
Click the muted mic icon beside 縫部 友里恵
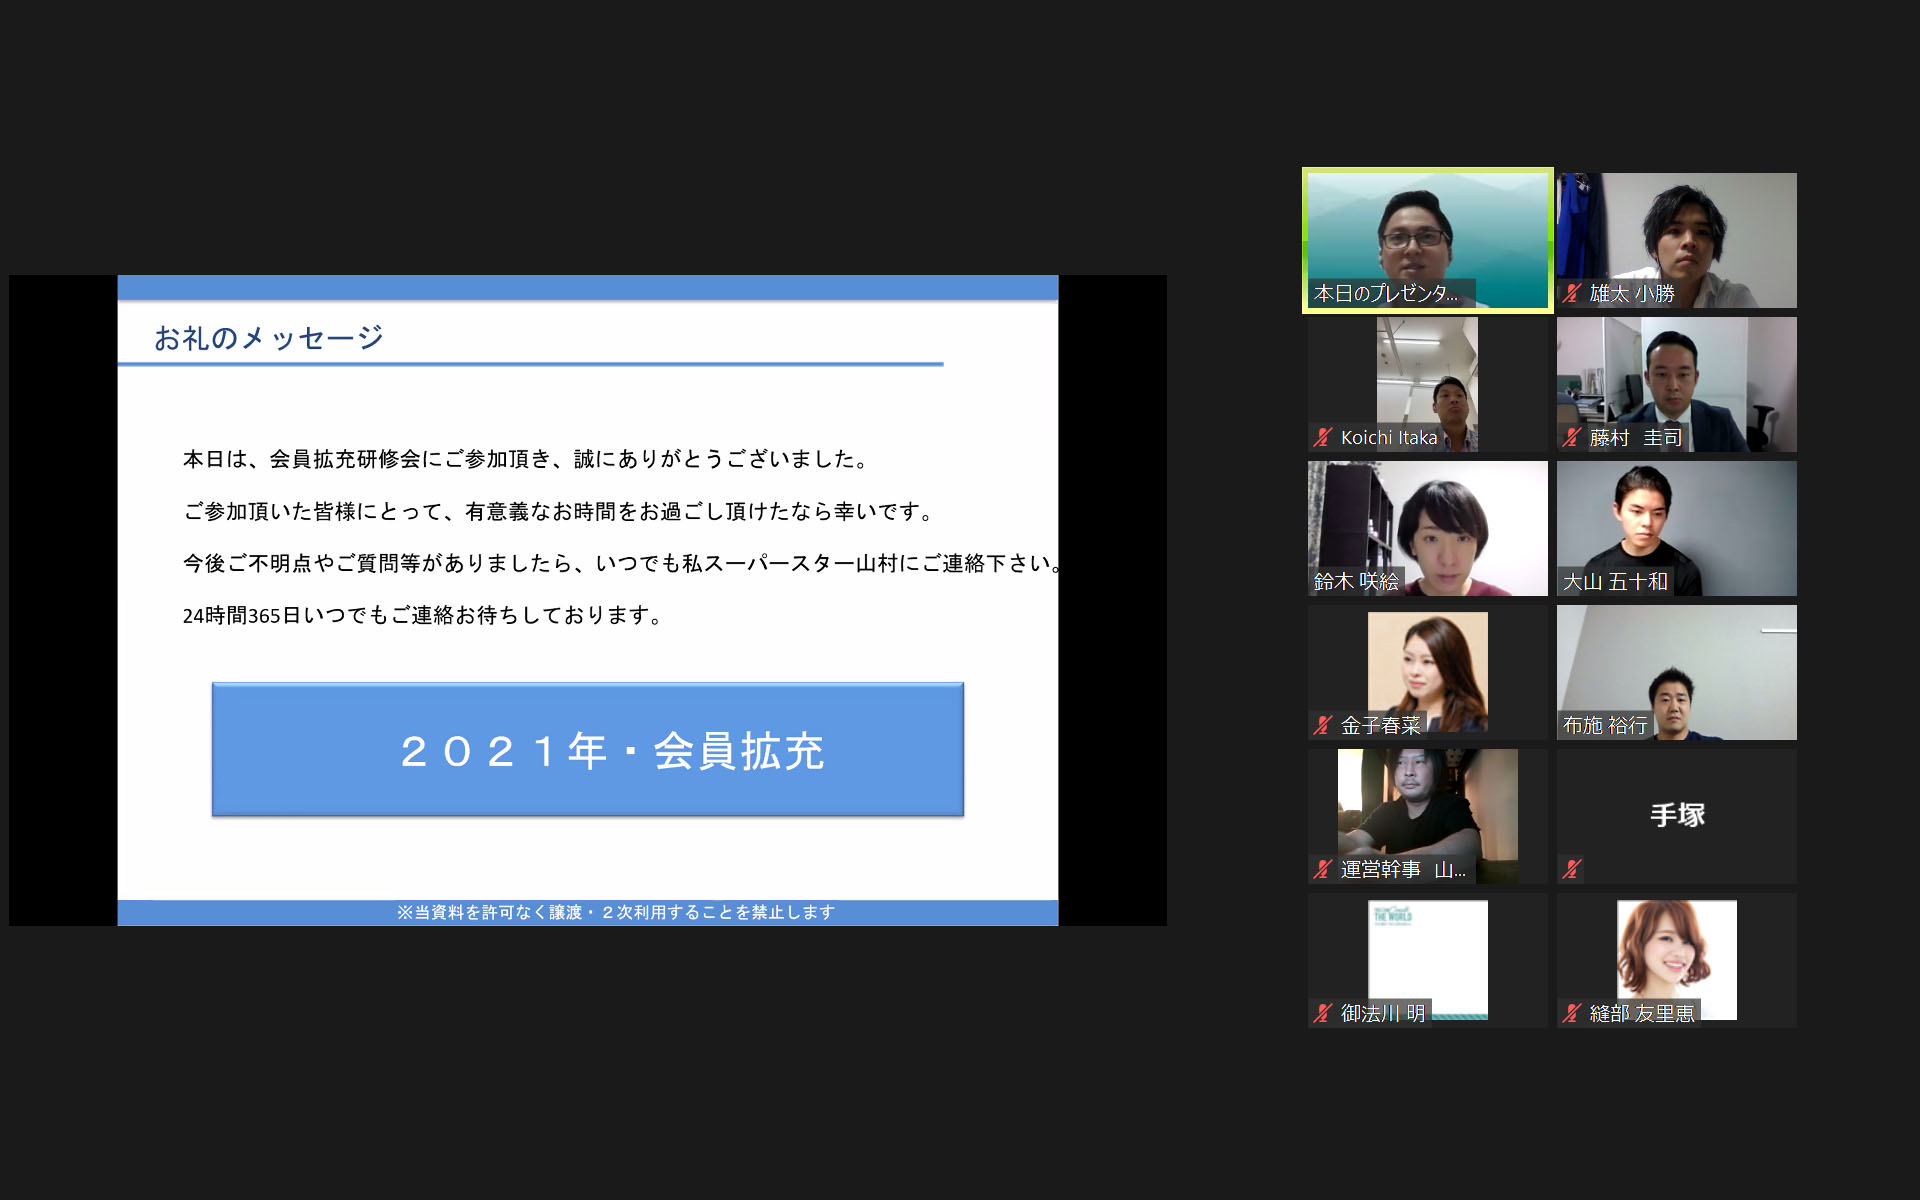pos(1572,1013)
